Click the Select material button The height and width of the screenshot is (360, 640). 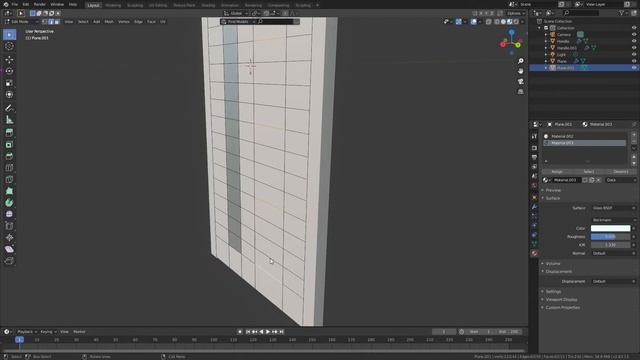pyautogui.click(x=589, y=172)
